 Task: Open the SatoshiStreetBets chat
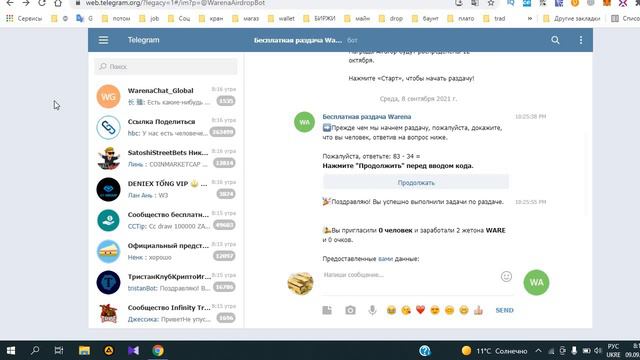click(166, 158)
